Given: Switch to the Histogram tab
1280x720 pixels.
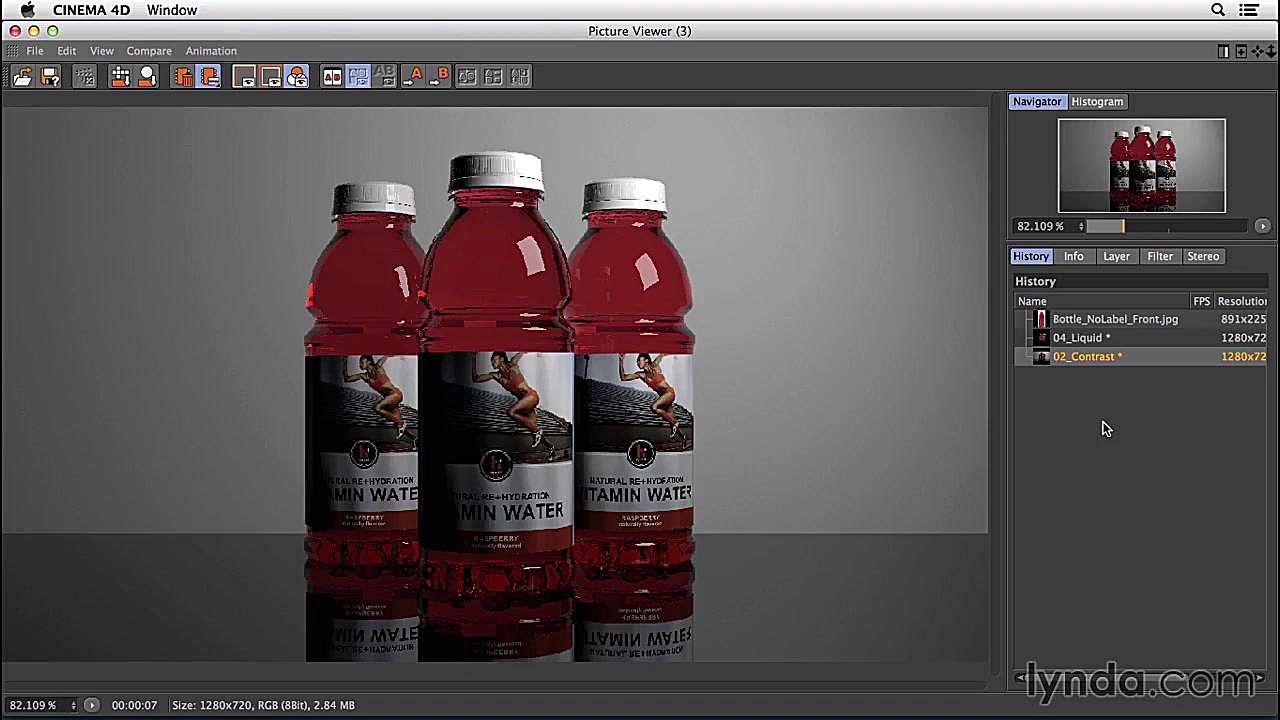Looking at the screenshot, I should pos(1097,102).
